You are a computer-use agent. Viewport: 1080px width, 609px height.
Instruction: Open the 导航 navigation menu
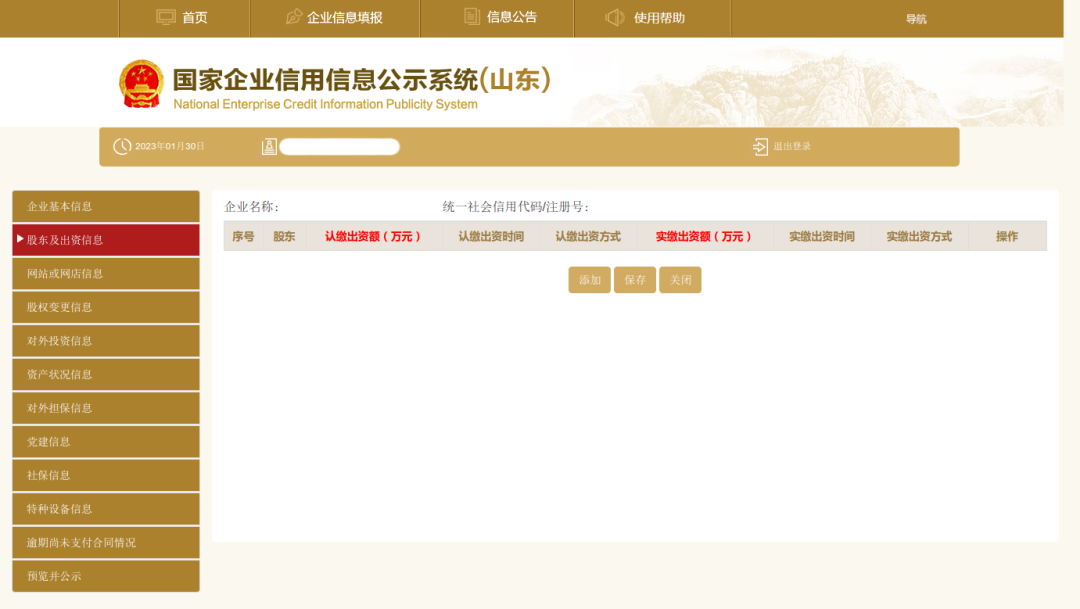(916, 19)
